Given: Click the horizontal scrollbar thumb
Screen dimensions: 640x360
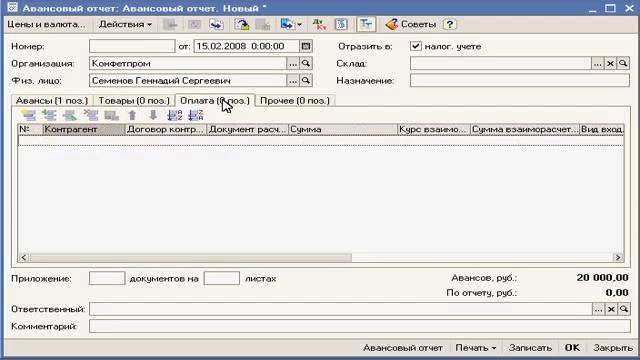Looking at the screenshot, I should pyautogui.click(x=190, y=258).
